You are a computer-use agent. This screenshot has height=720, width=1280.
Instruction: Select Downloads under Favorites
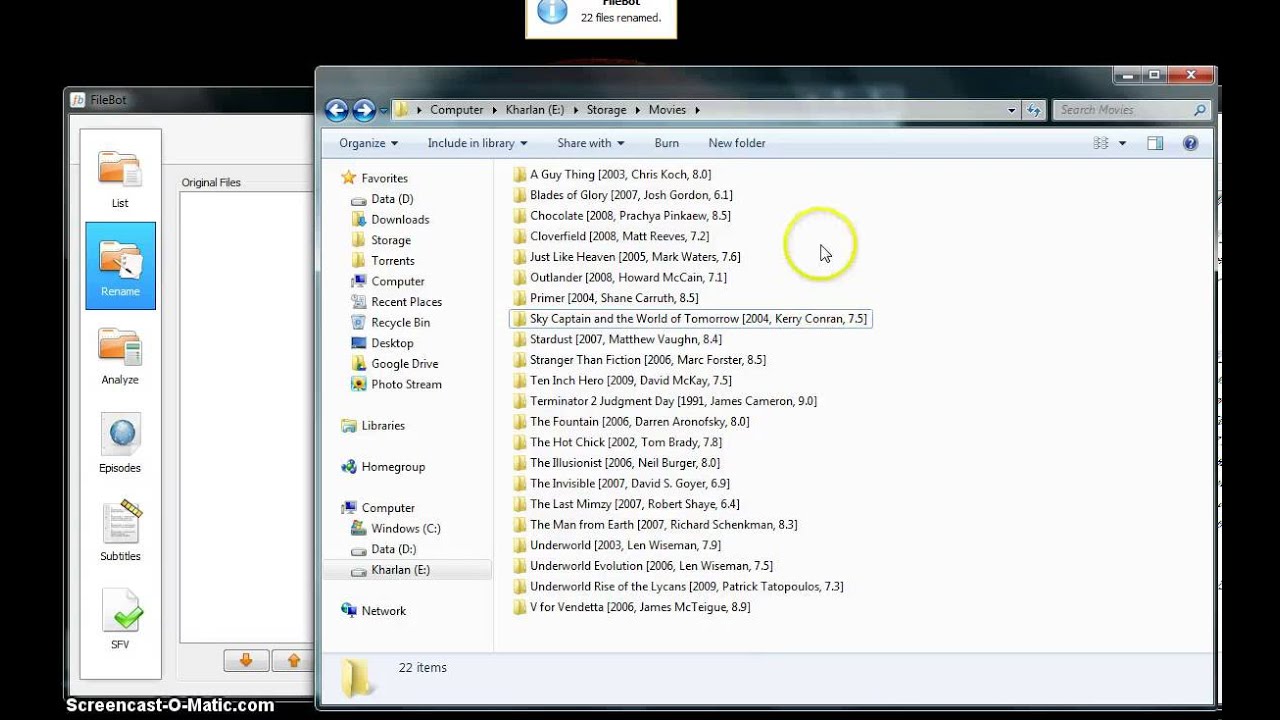pyautogui.click(x=399, y=220)
